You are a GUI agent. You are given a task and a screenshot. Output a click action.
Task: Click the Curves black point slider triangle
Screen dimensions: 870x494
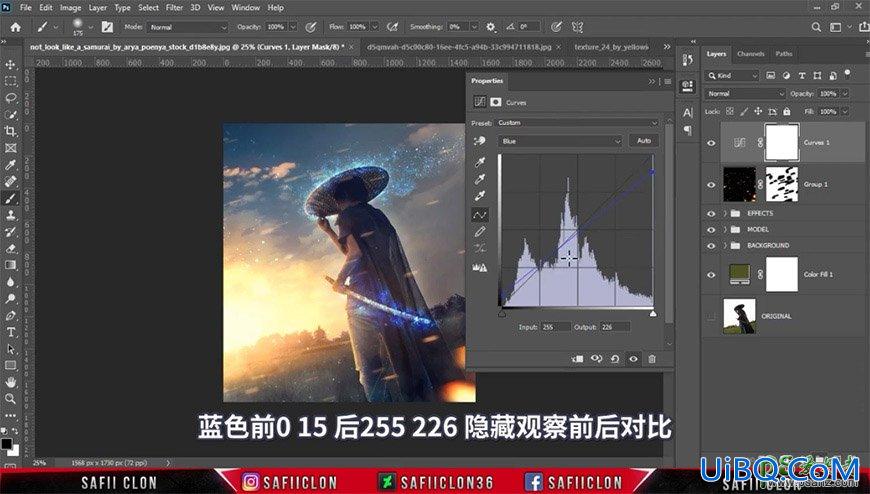pos(502,314)
